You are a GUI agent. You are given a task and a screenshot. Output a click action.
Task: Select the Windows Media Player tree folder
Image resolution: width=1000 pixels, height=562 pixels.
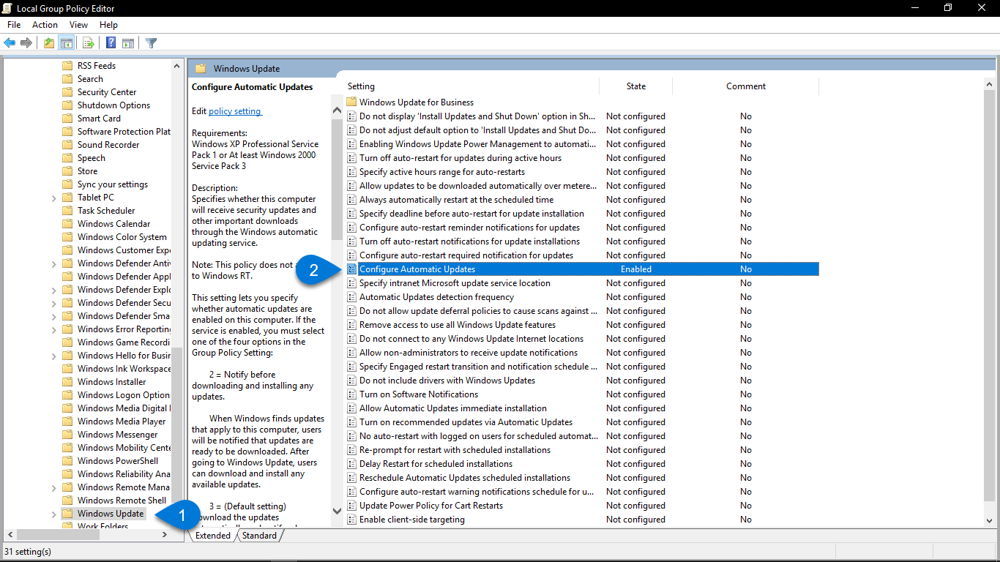[x=121, y=421]
